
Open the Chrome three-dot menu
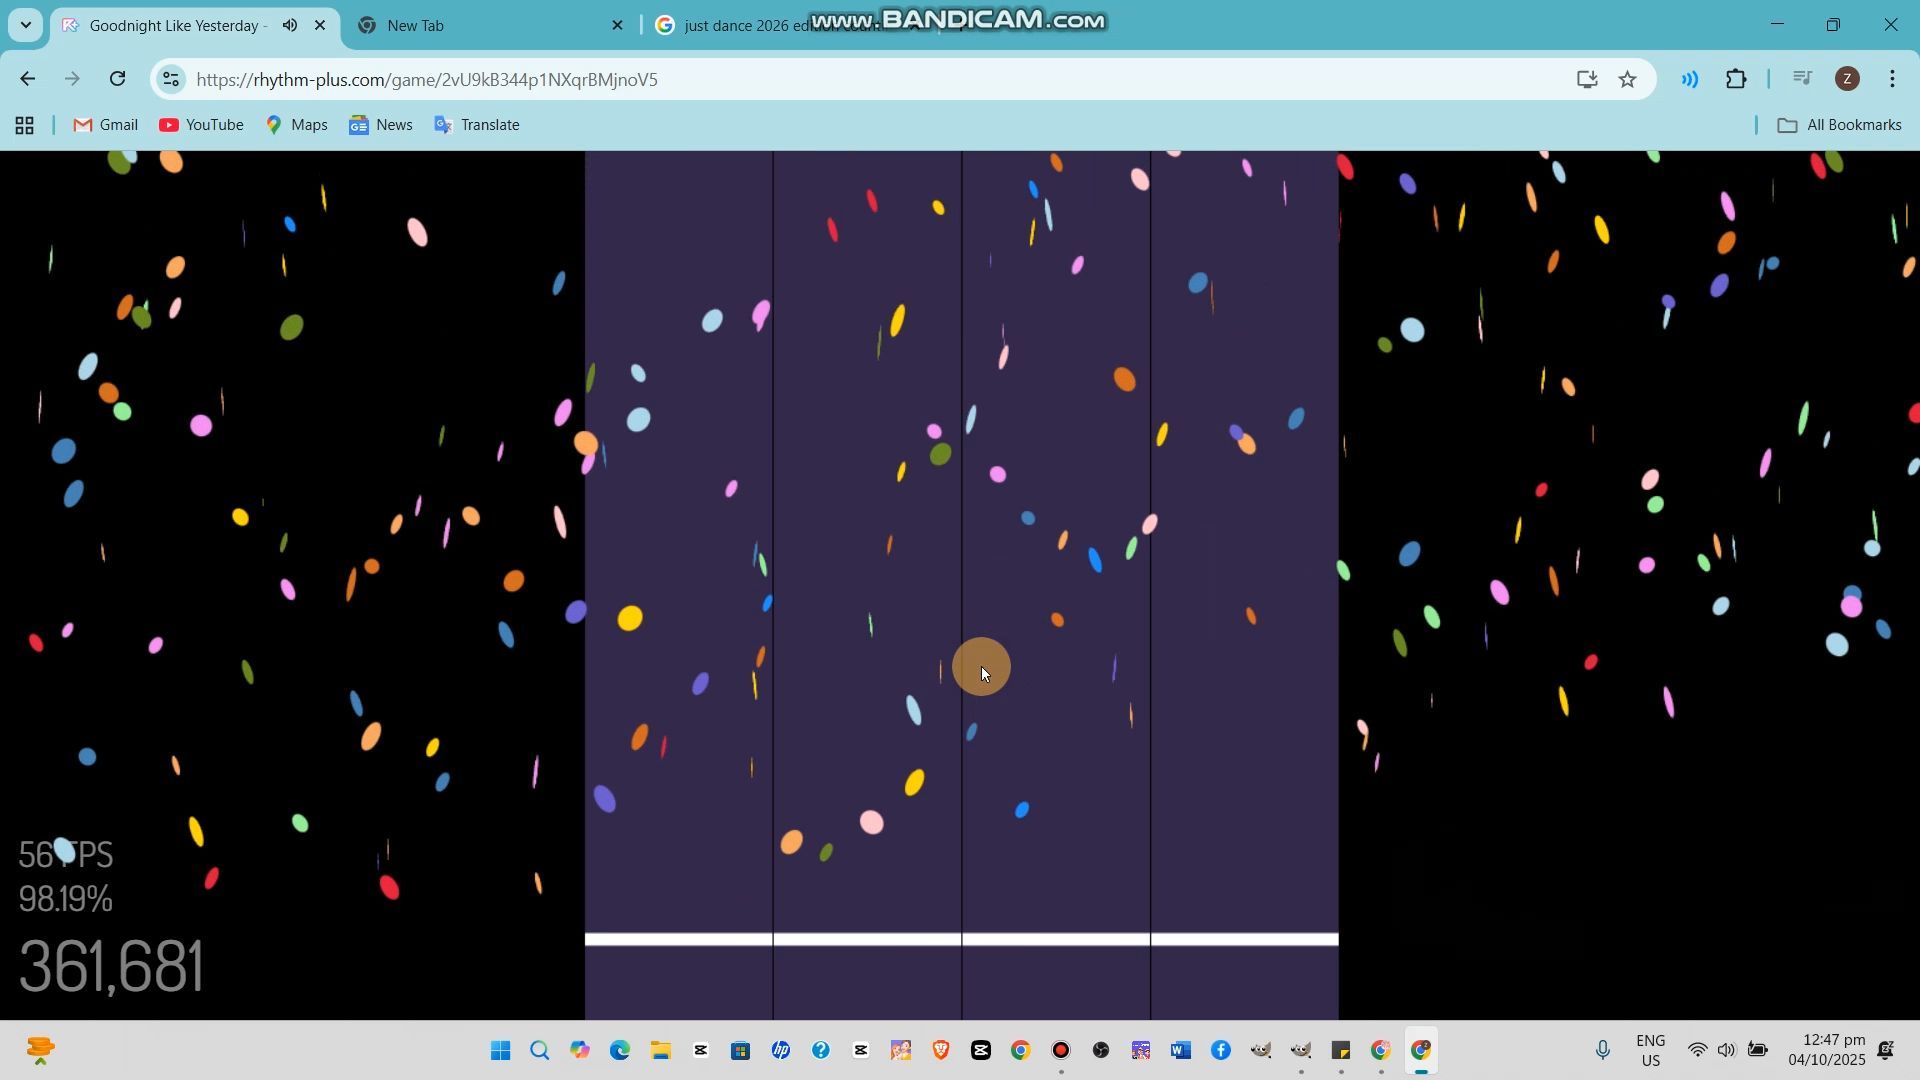click(x=1892, y=79)
